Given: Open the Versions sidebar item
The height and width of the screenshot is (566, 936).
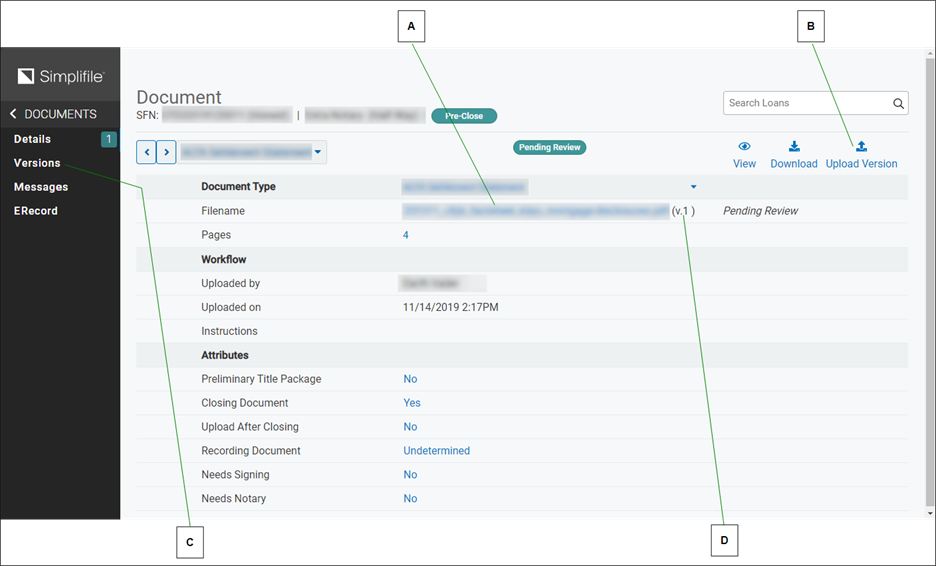Looking at the screenshot, I should [x=37, y=162].
